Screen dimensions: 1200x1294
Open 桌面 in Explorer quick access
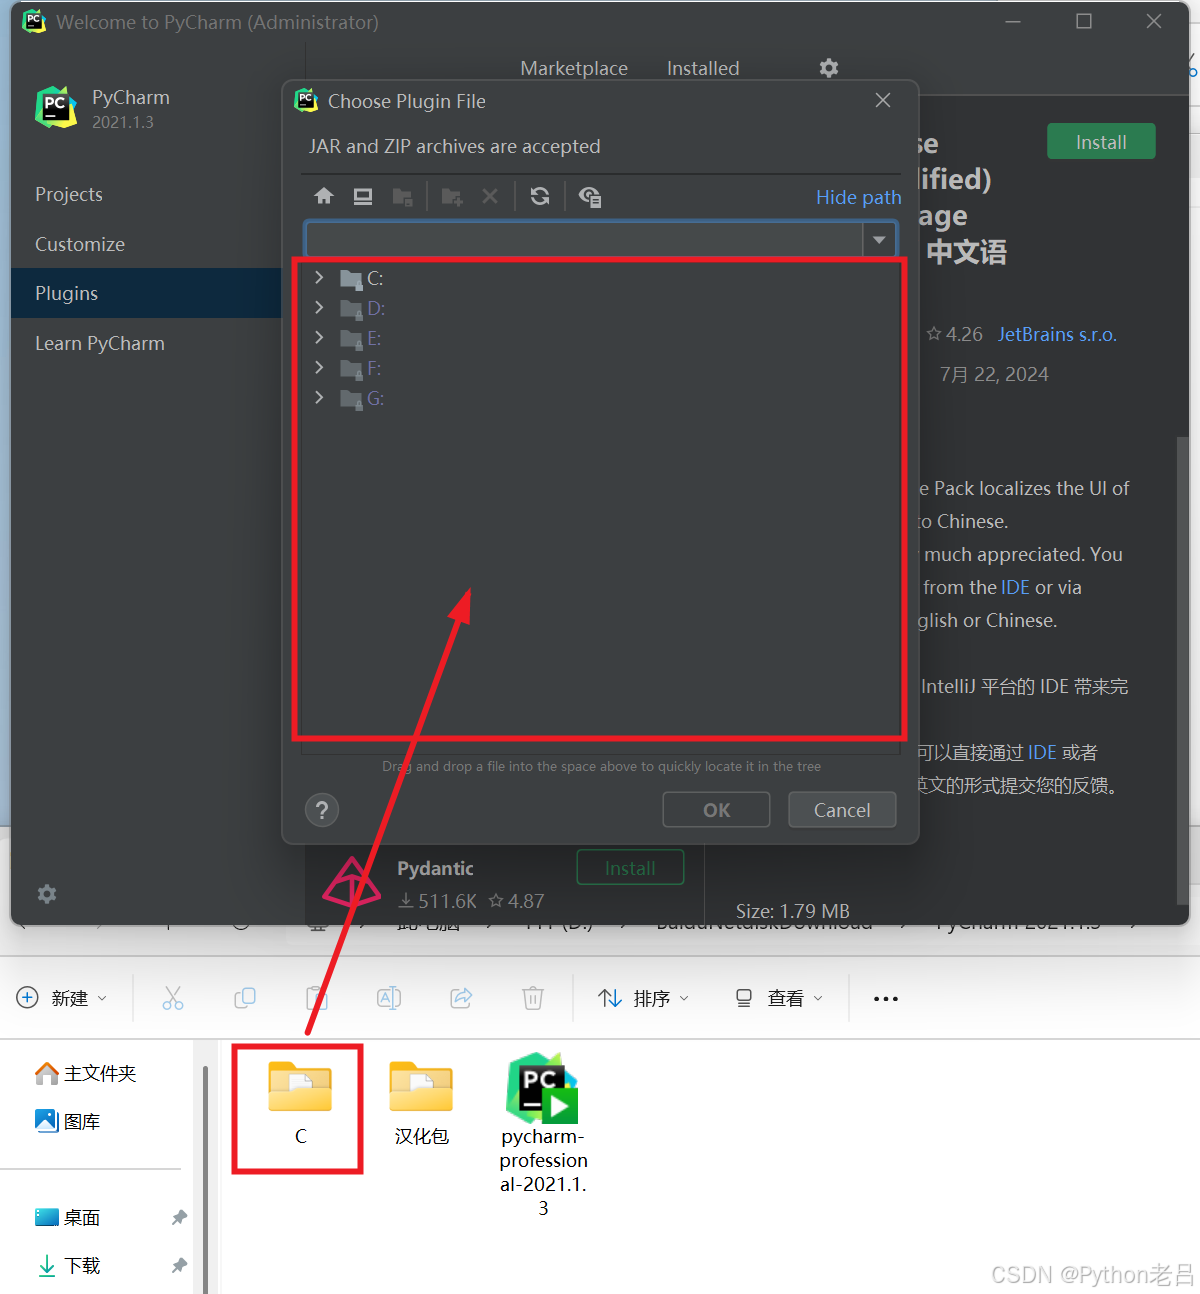pyautogui.click(x=68, y=1217)
